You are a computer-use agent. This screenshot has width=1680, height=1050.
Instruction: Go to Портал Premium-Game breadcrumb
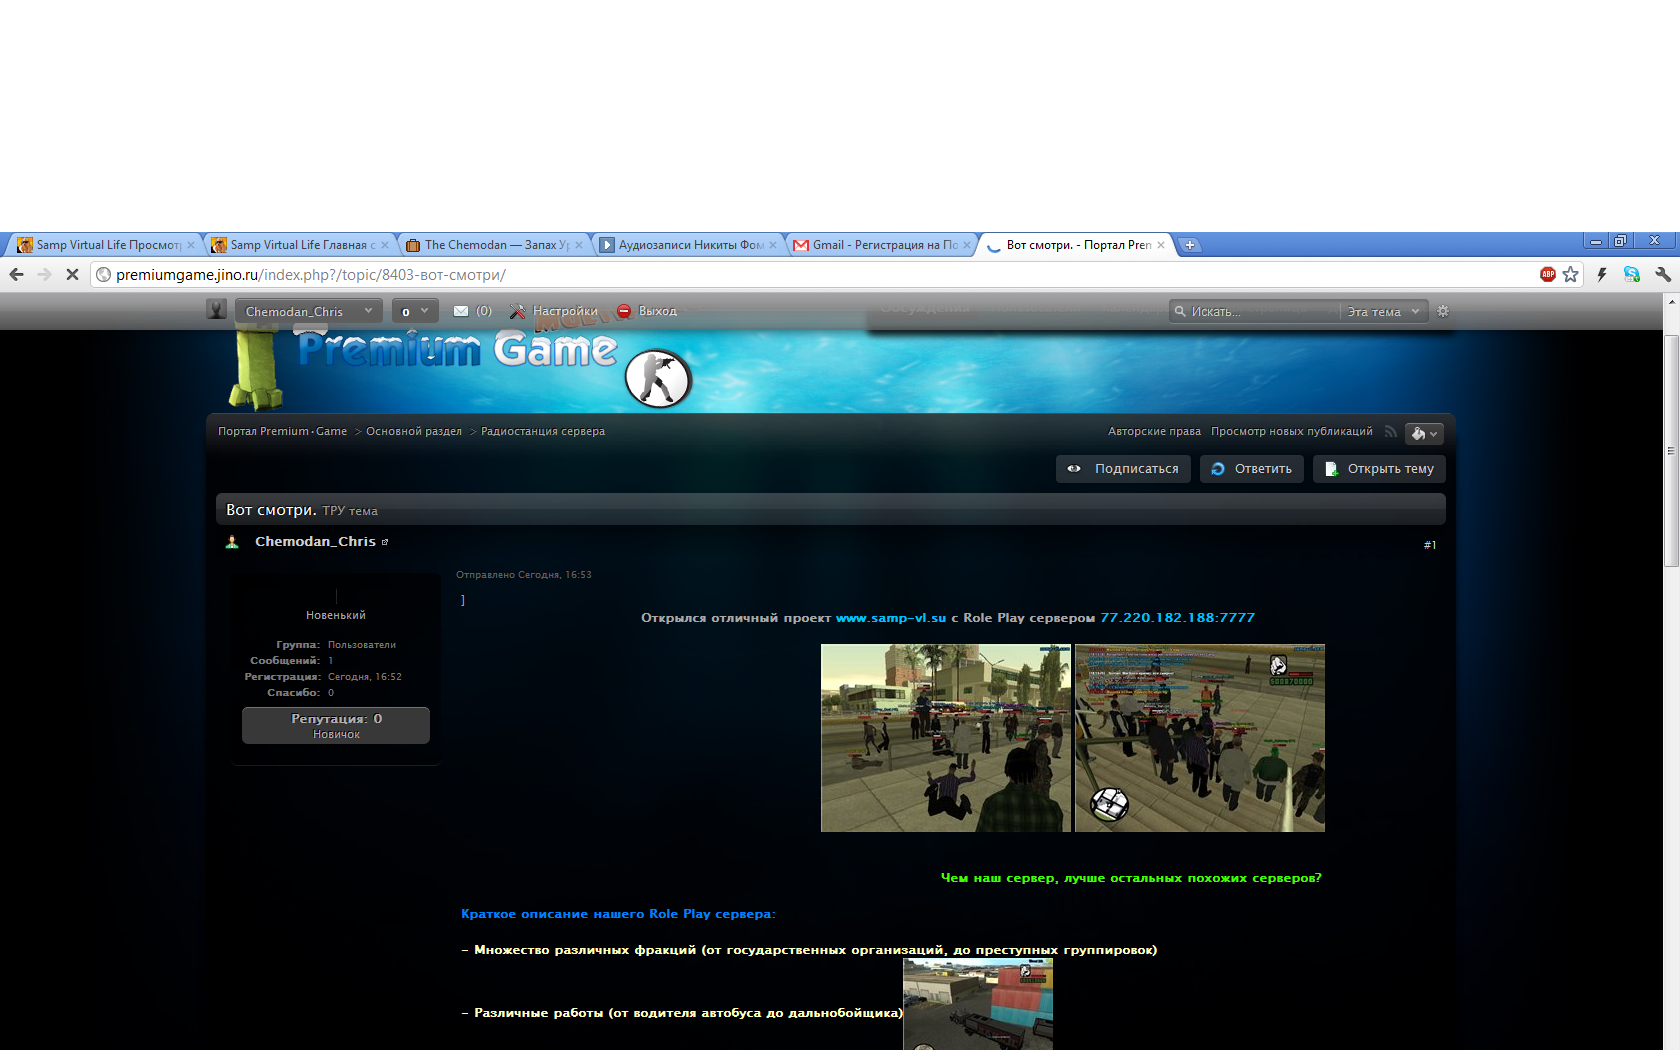283,432
